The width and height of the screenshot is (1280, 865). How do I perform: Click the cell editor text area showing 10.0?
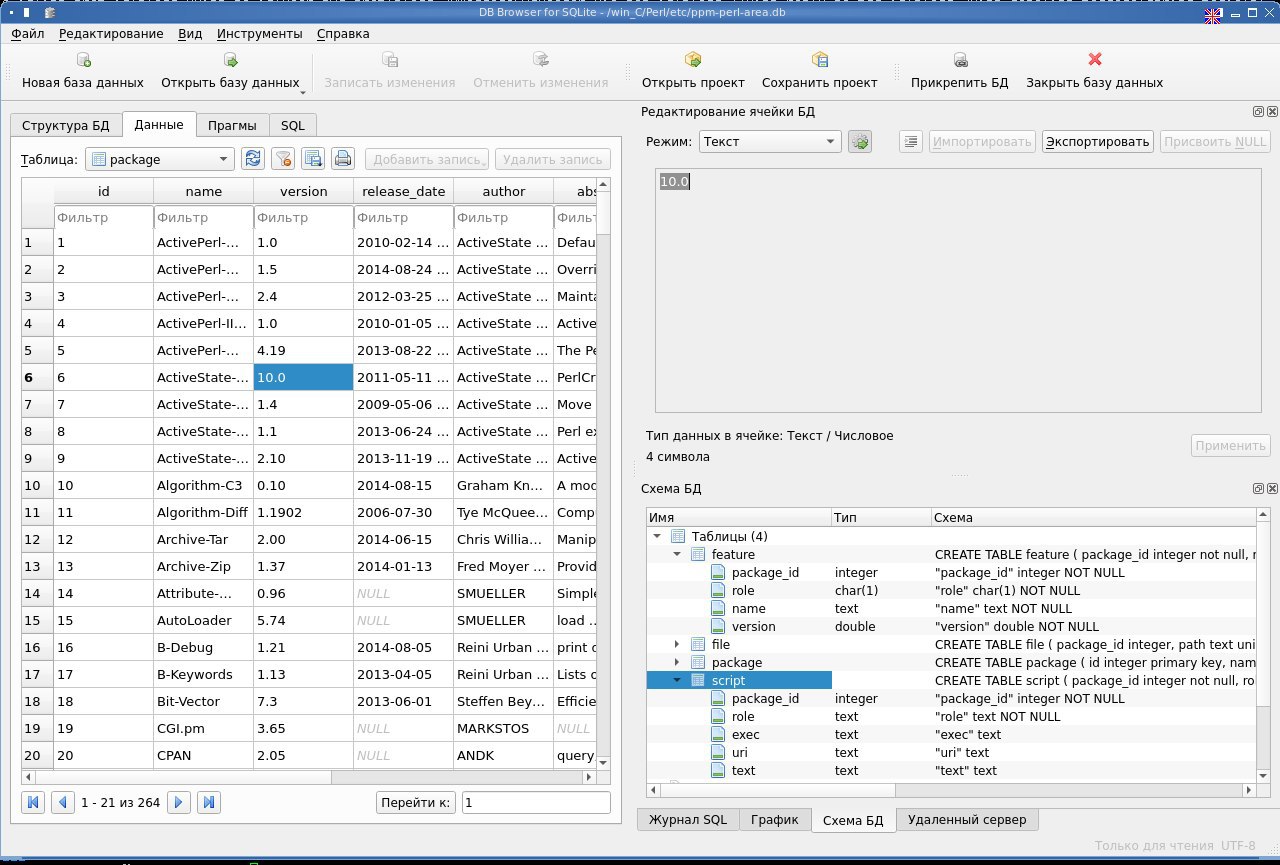(x=959, y=290)
